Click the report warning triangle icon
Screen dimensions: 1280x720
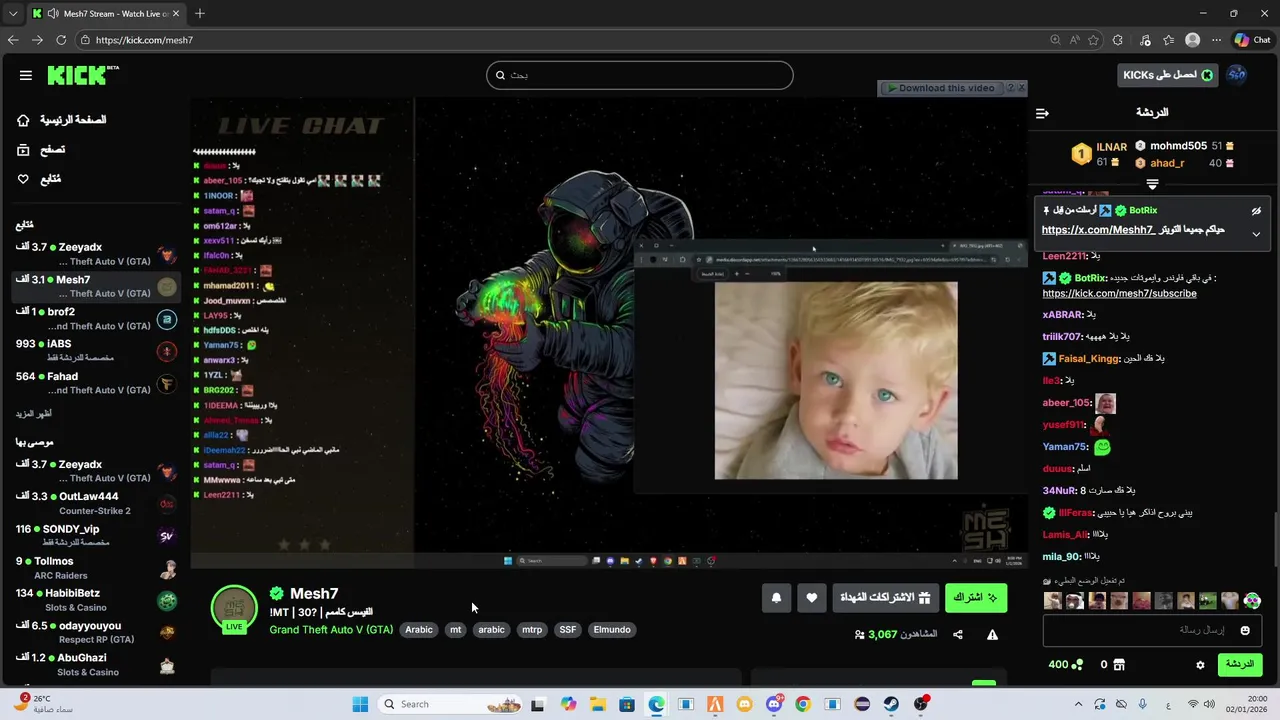(x=993, y=635)
